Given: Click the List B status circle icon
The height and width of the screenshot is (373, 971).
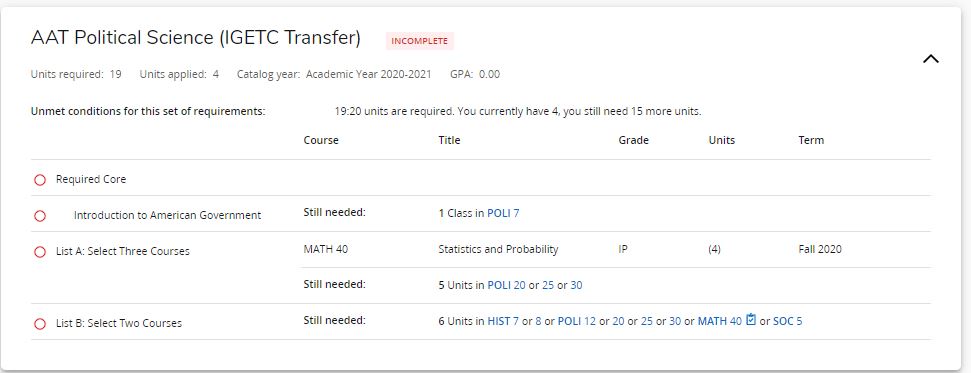Looking at the screenshot, I should [40, 323].
